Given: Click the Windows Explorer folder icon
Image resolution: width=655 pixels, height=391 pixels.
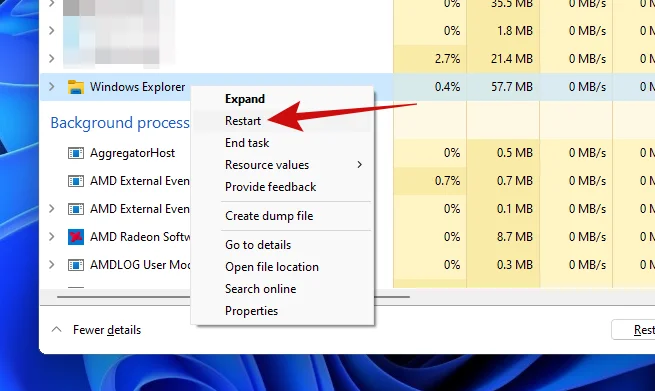Looking at the screenshot, I should pos(76,87).
